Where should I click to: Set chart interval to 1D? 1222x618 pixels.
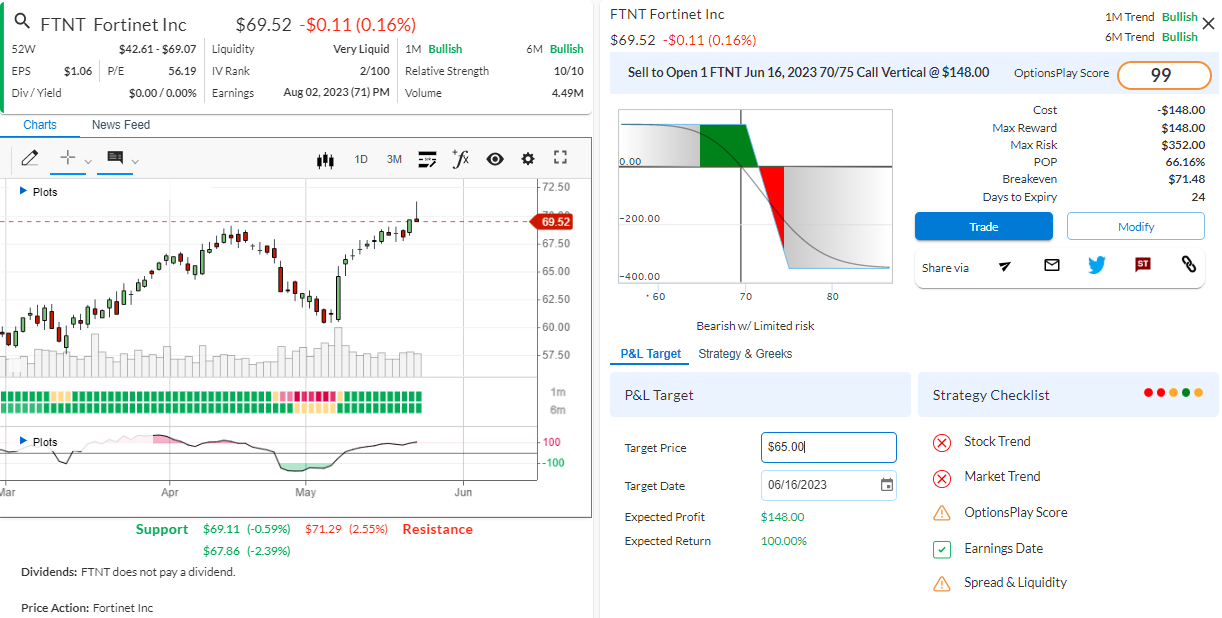click(361, 159)
